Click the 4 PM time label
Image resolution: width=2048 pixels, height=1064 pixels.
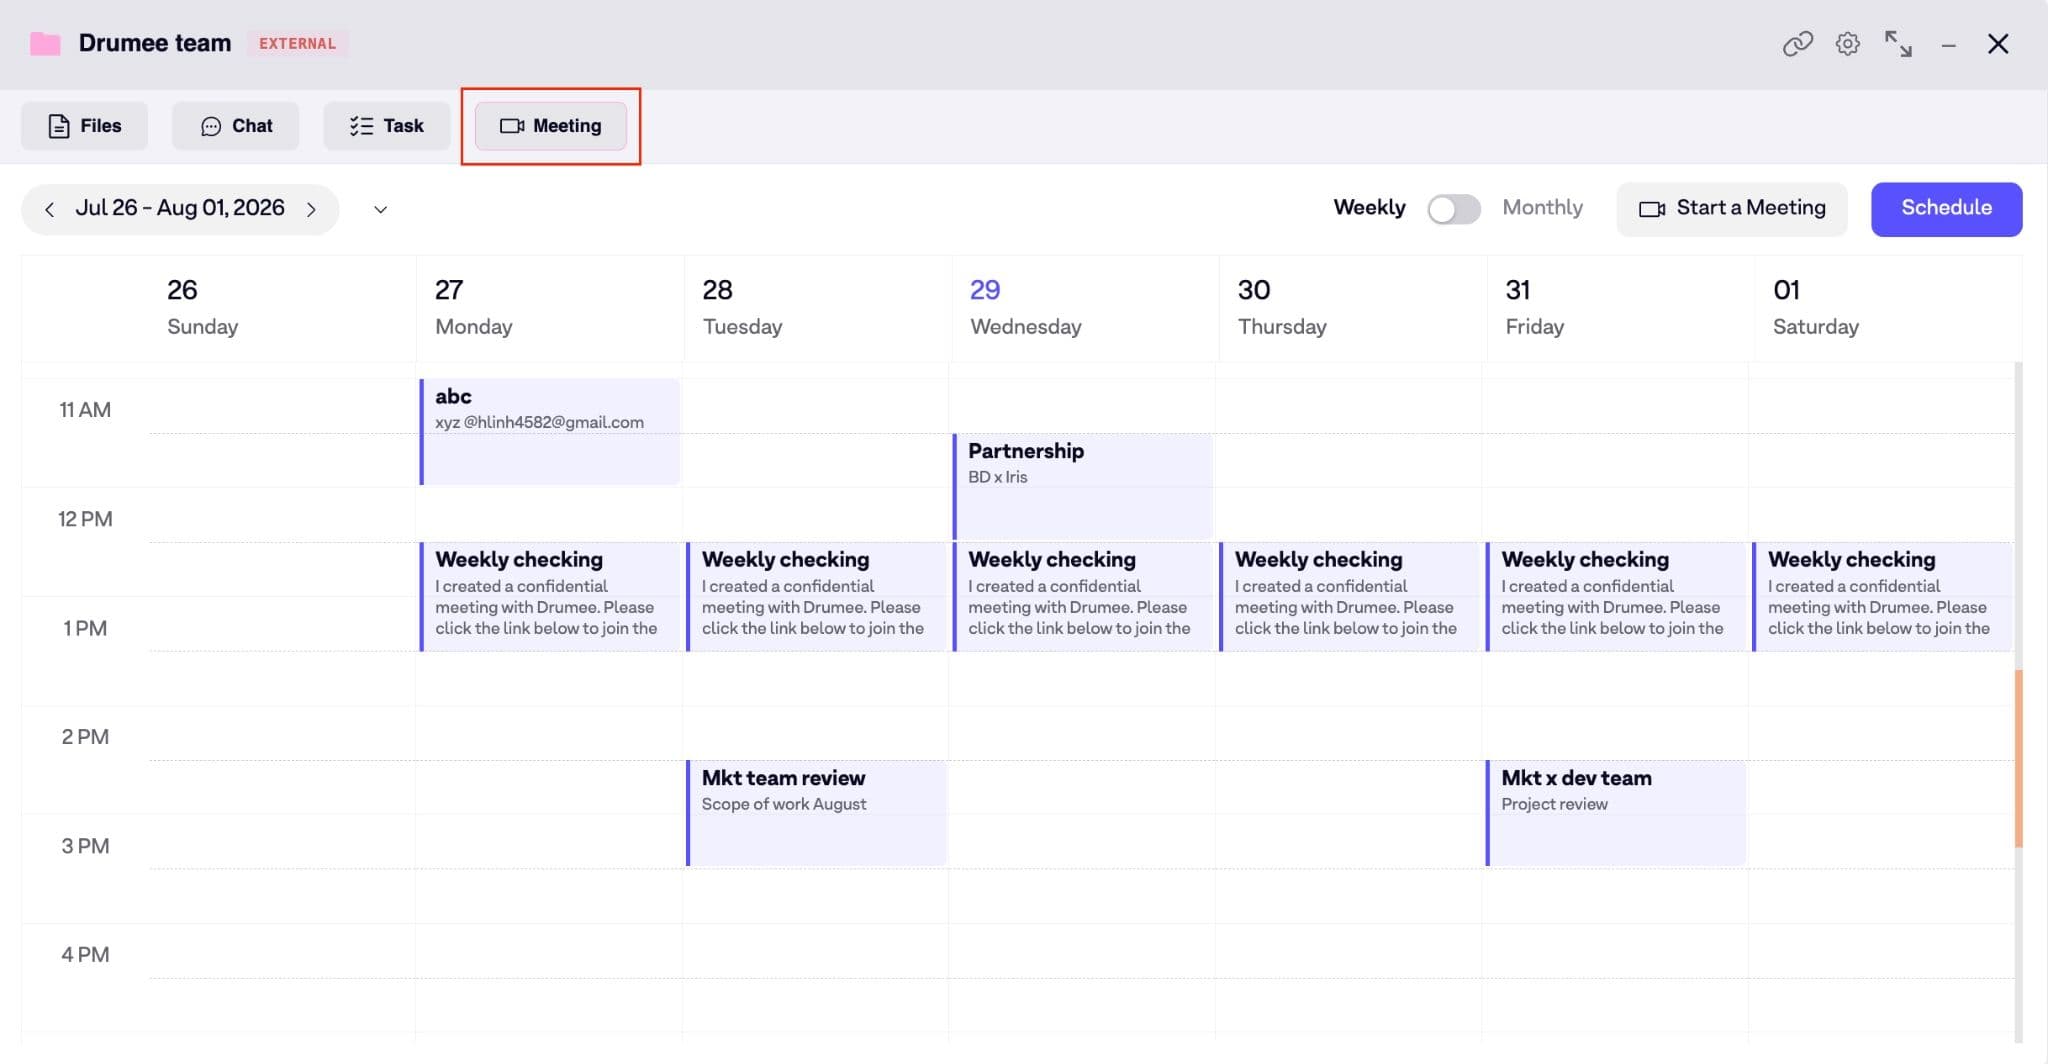85,955
